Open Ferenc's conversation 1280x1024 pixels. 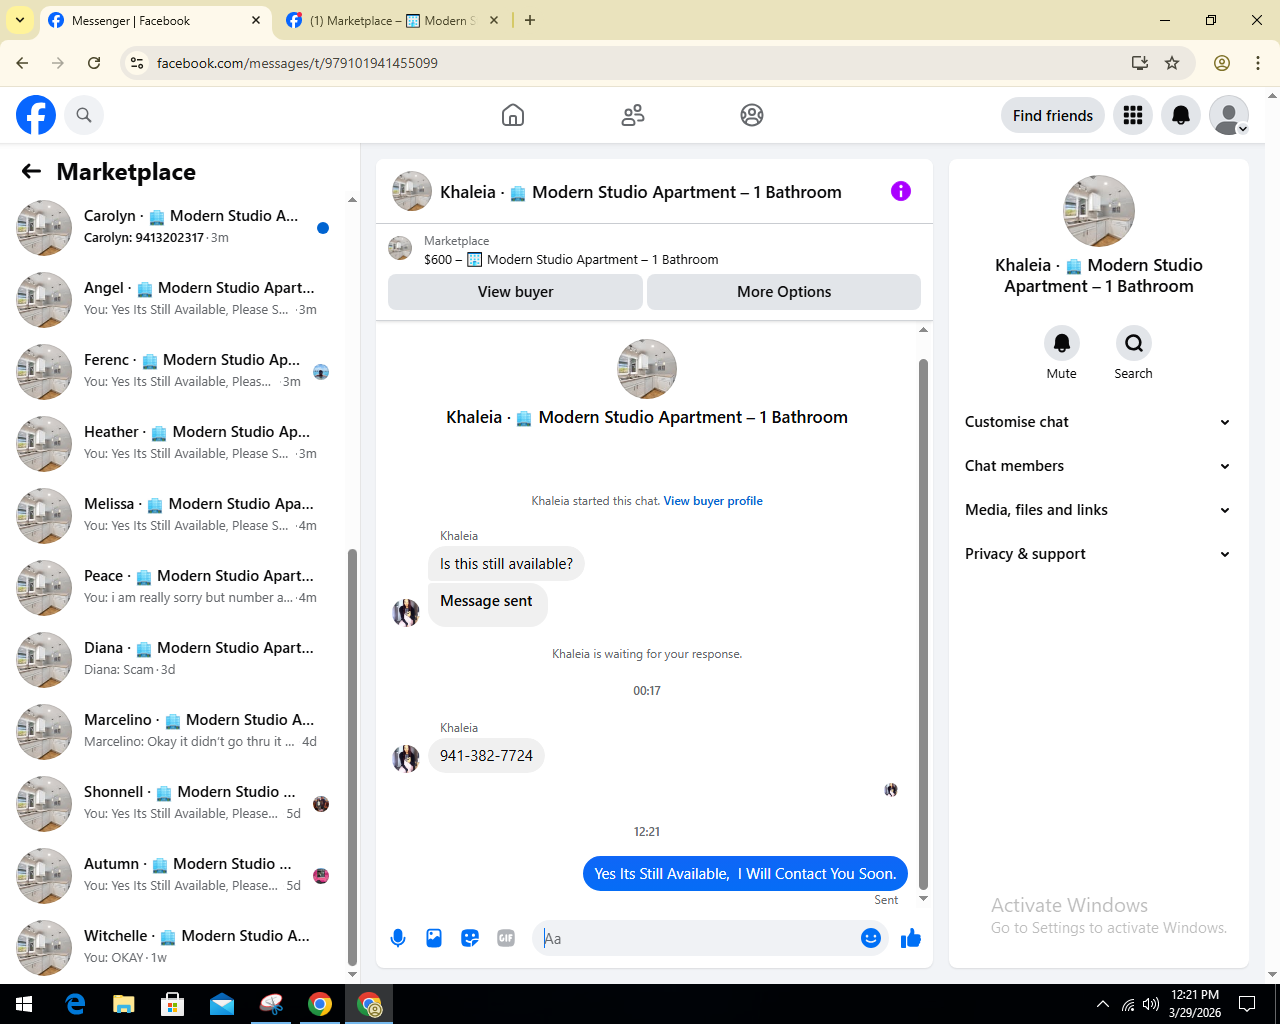[x=176, y=372]
